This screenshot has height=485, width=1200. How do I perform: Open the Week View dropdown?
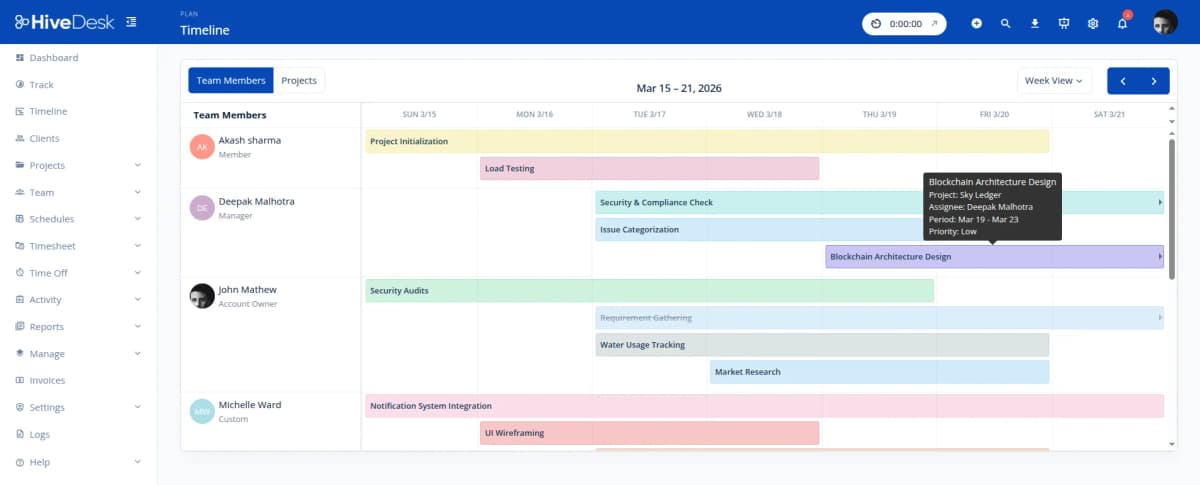1054,81
